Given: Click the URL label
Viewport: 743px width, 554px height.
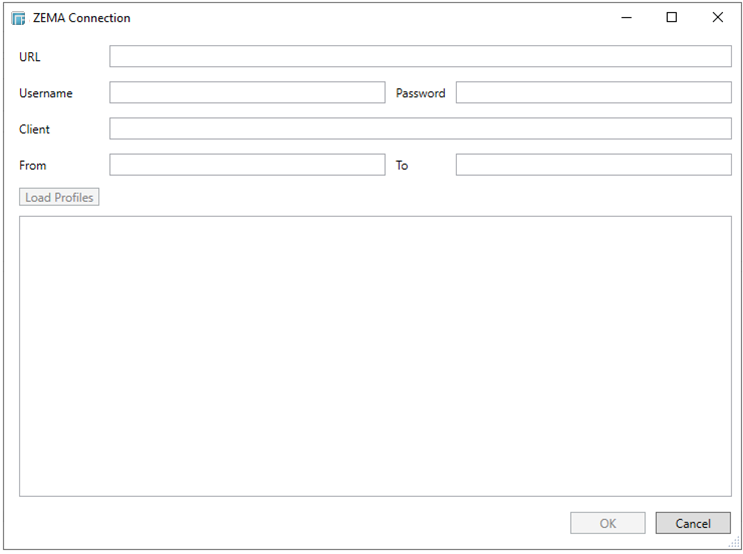Looking at the screenshot, I should click(30, 57).
